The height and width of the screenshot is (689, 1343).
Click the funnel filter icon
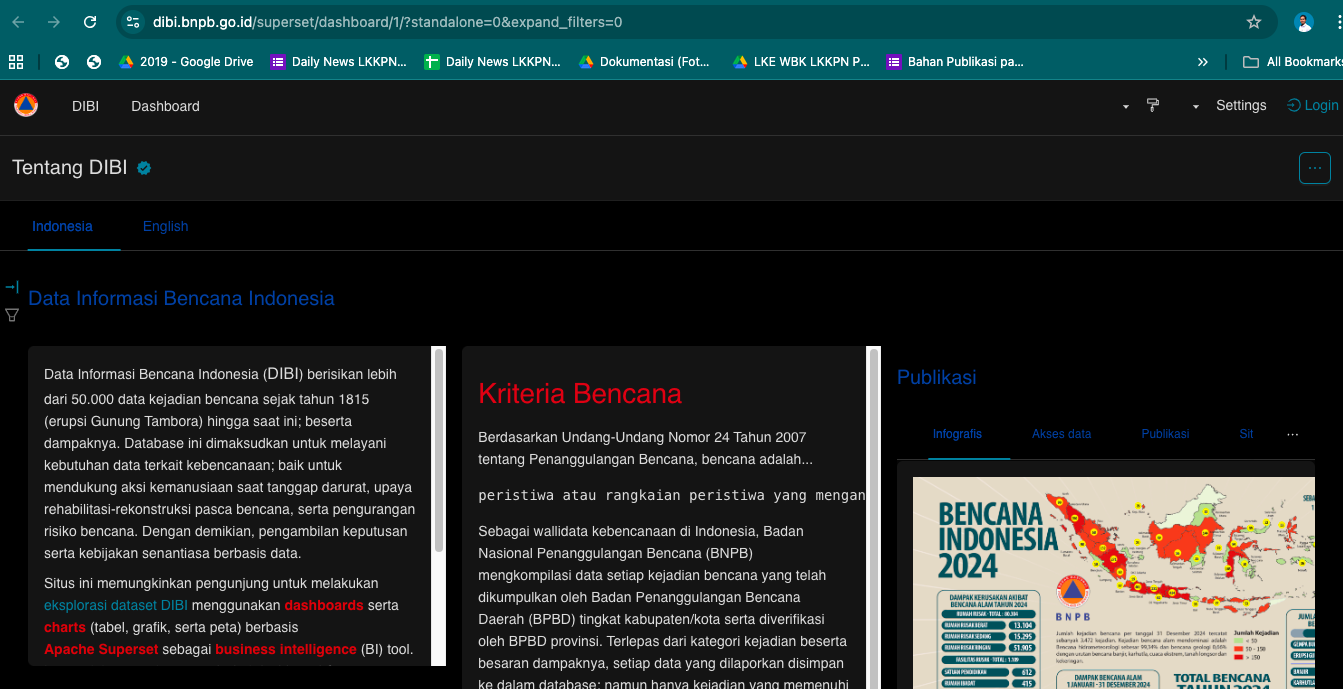tap(12, 315)
